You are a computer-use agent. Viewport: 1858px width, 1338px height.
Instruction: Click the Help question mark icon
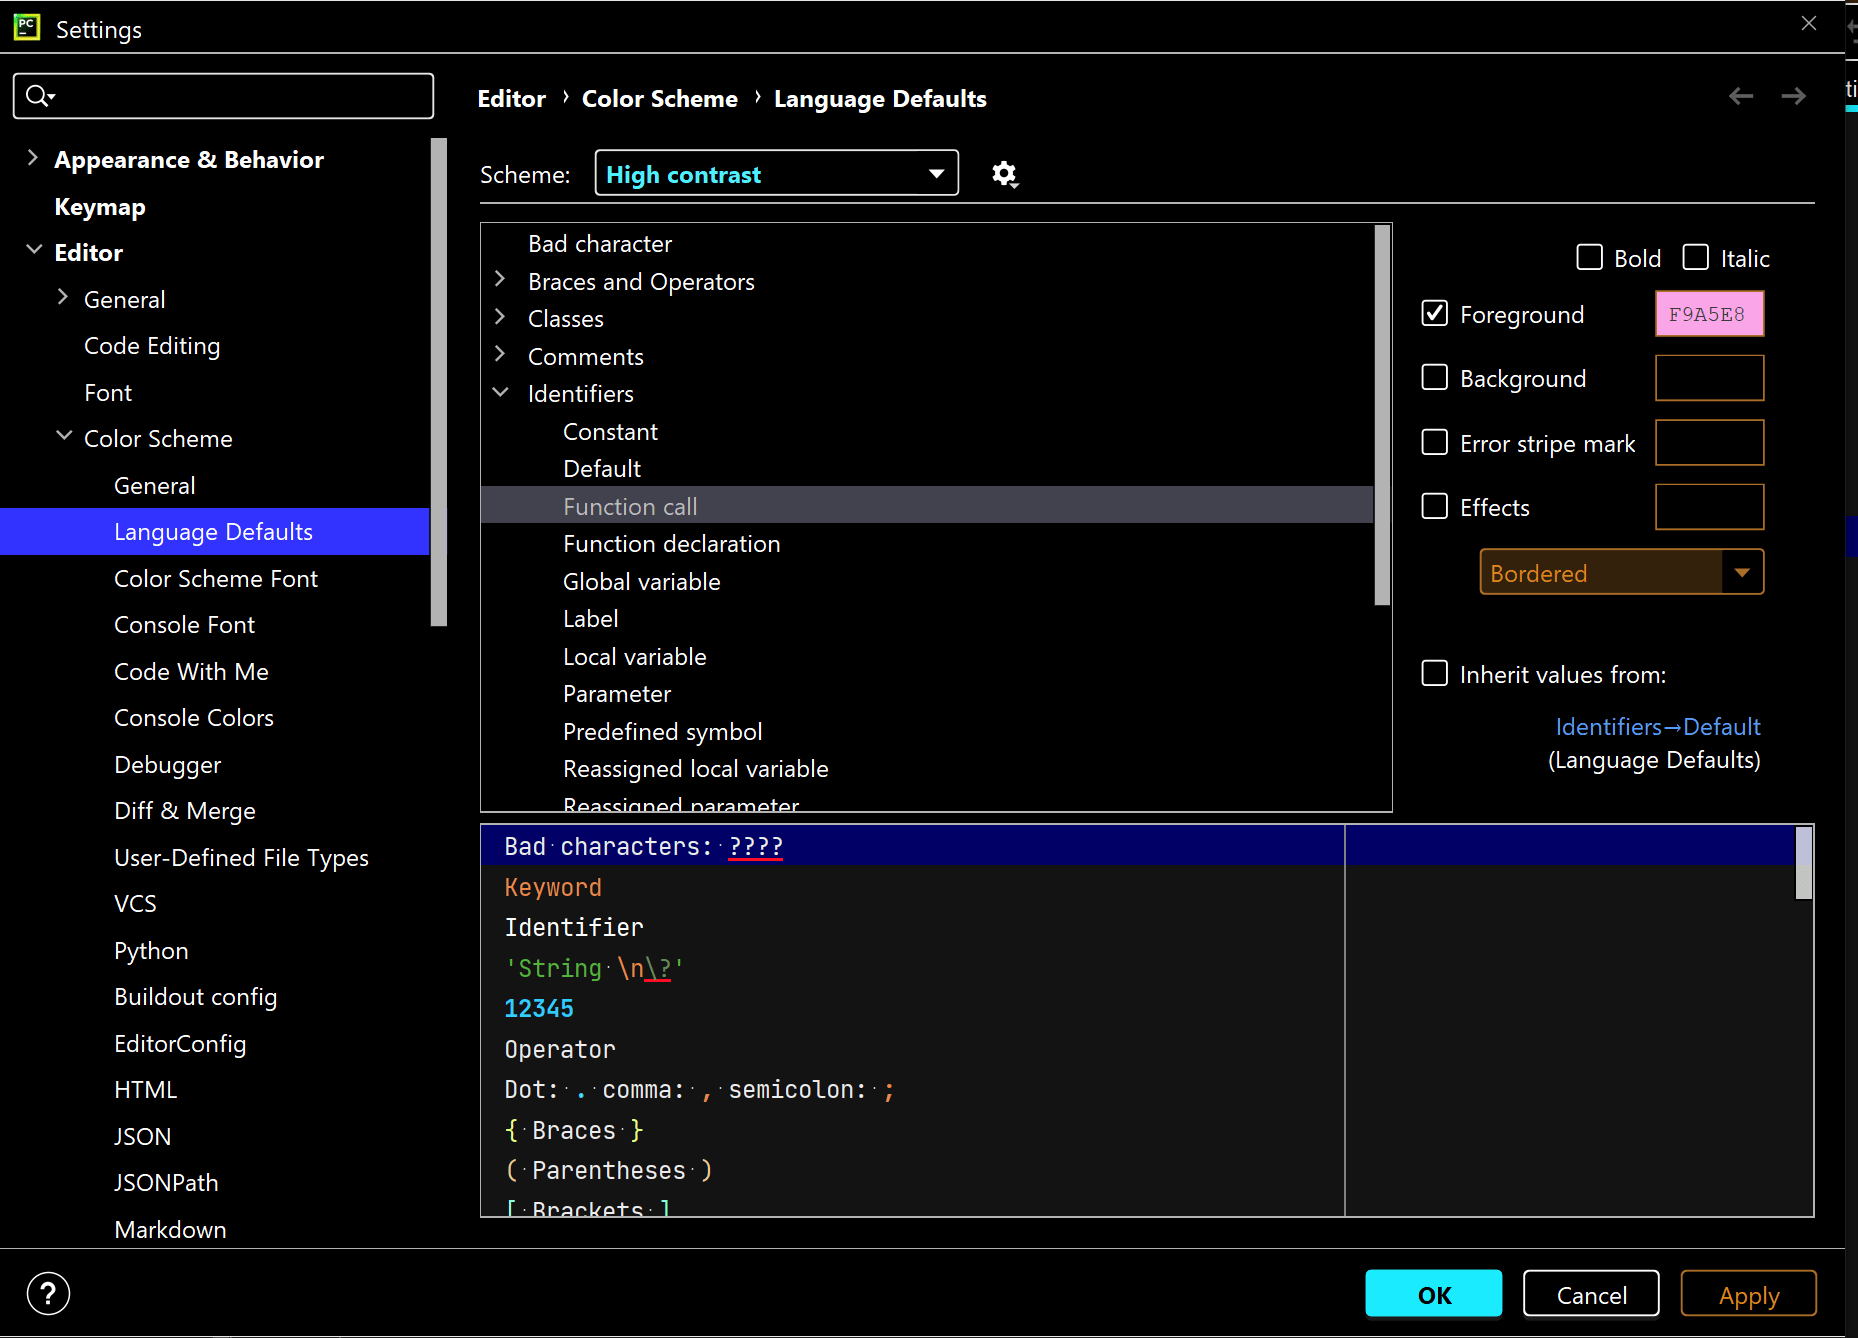[48, 1293]
